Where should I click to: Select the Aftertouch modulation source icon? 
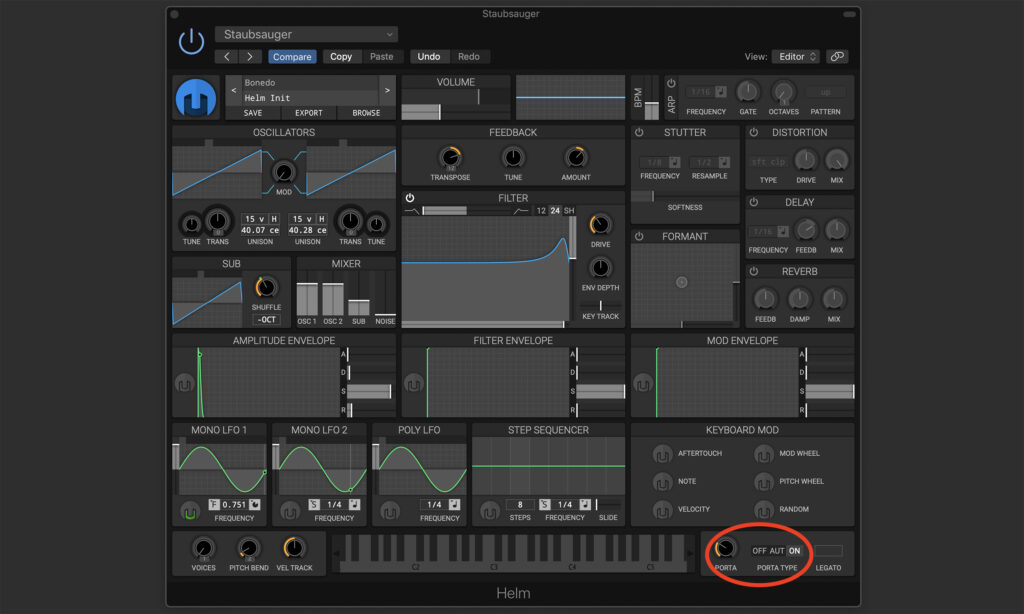point(662,453)
